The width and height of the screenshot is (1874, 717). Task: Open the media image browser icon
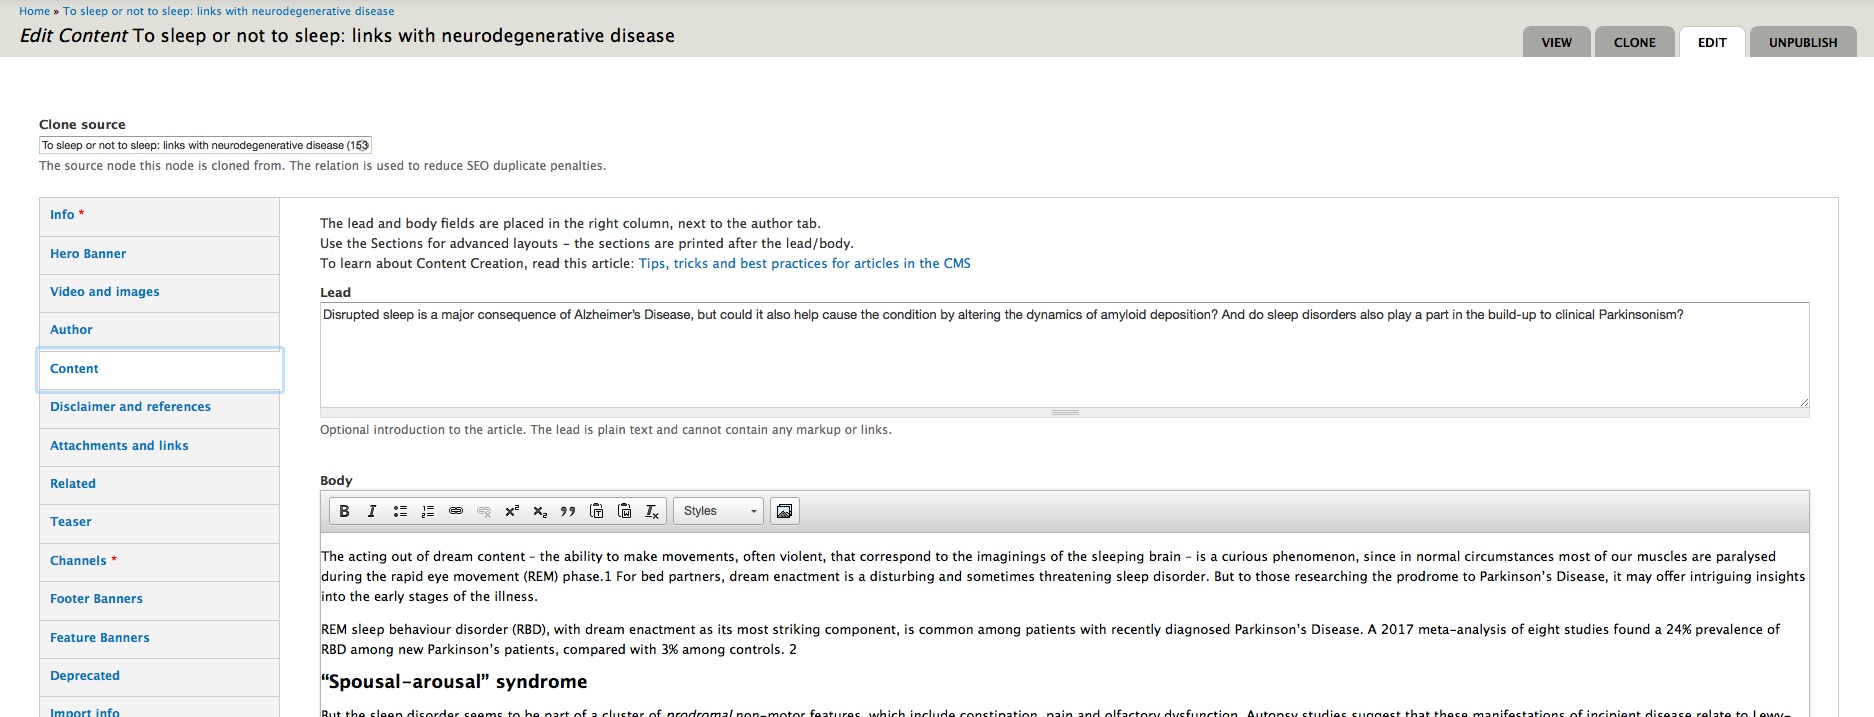(785, 511)
